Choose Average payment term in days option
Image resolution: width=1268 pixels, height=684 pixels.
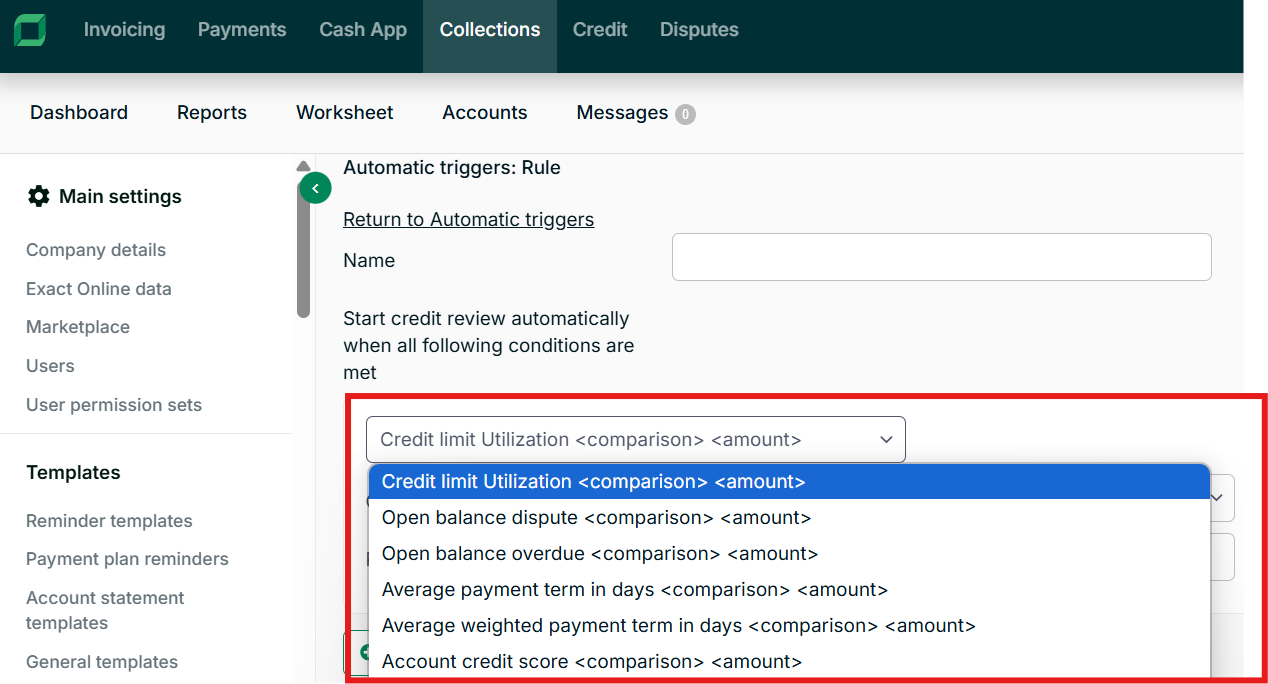[x=634, y=590]
